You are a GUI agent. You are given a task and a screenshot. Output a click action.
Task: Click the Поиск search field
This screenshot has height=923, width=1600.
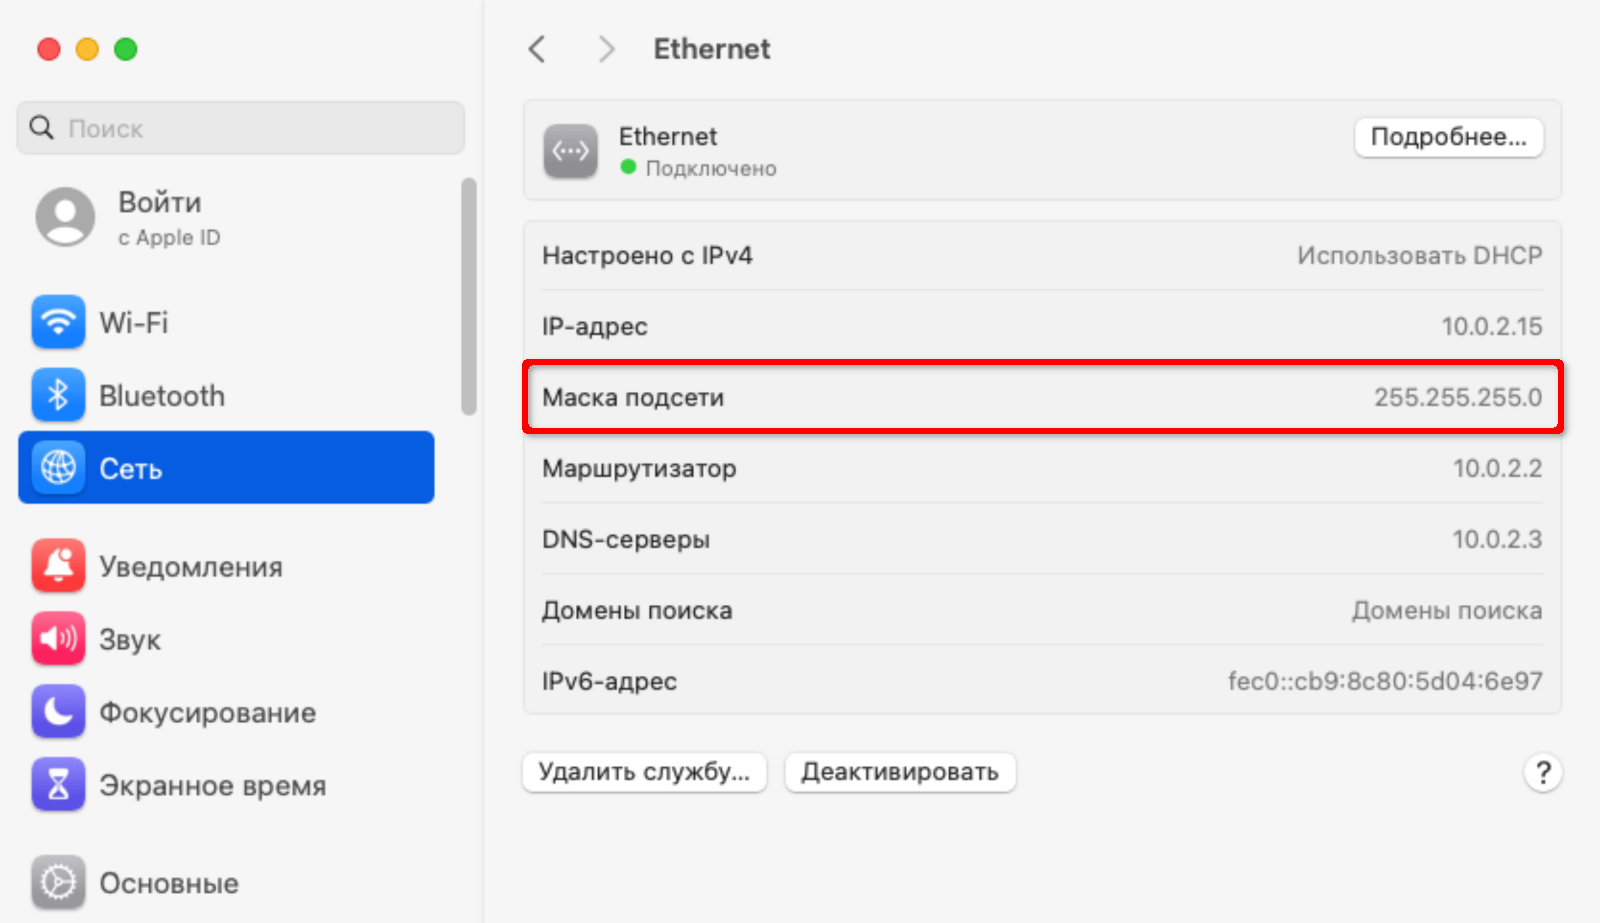point(241,128)
